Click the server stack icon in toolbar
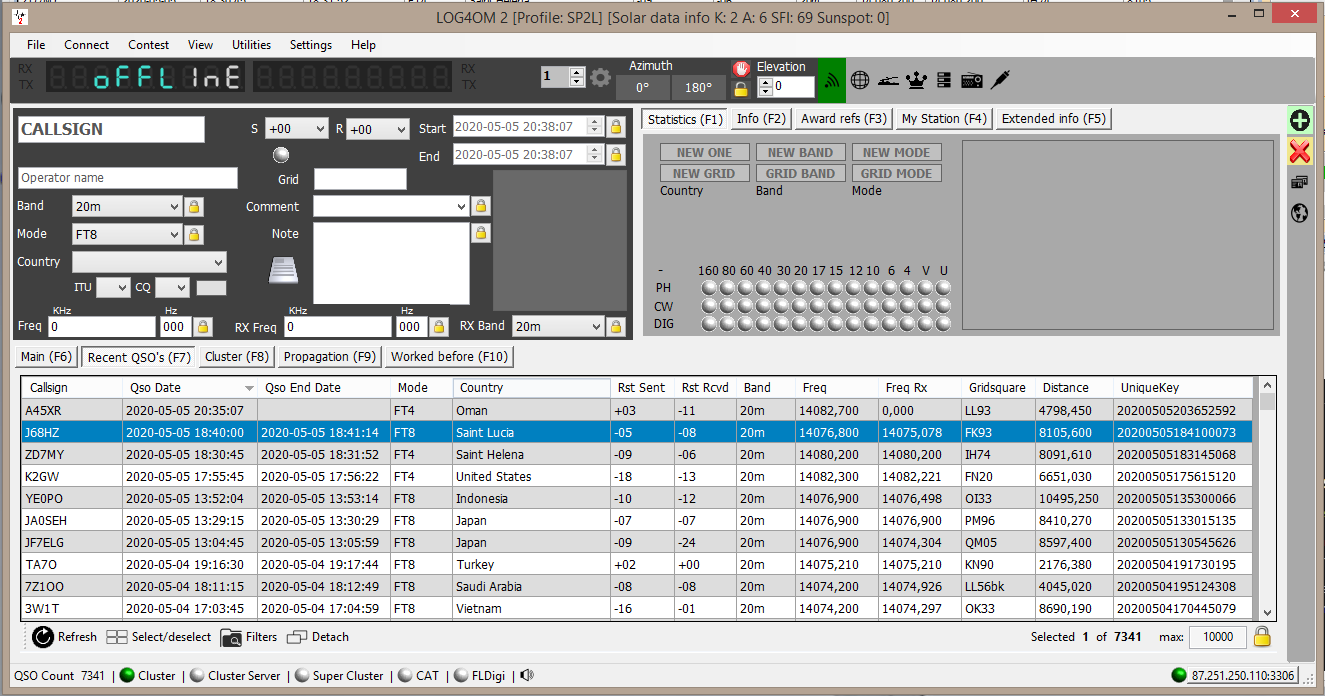 click(x=943, y=79)
